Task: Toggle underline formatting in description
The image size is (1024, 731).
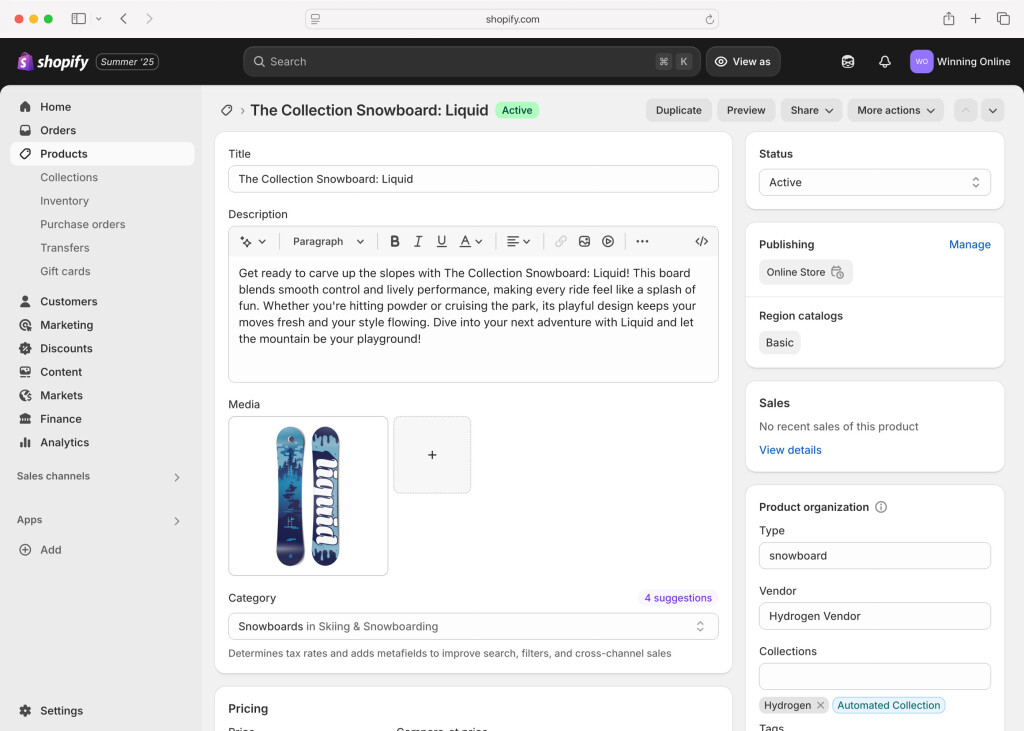Action: tap(441, 242)
